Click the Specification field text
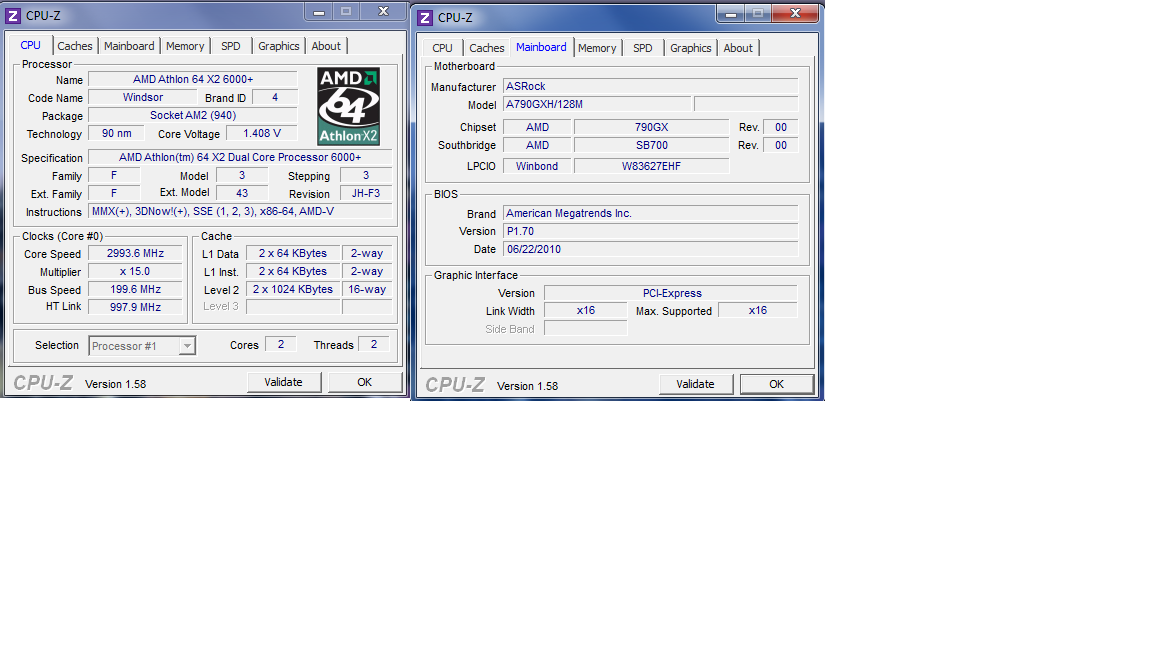1152x648 pixels. pyautogui.click(x=240, y=157)
